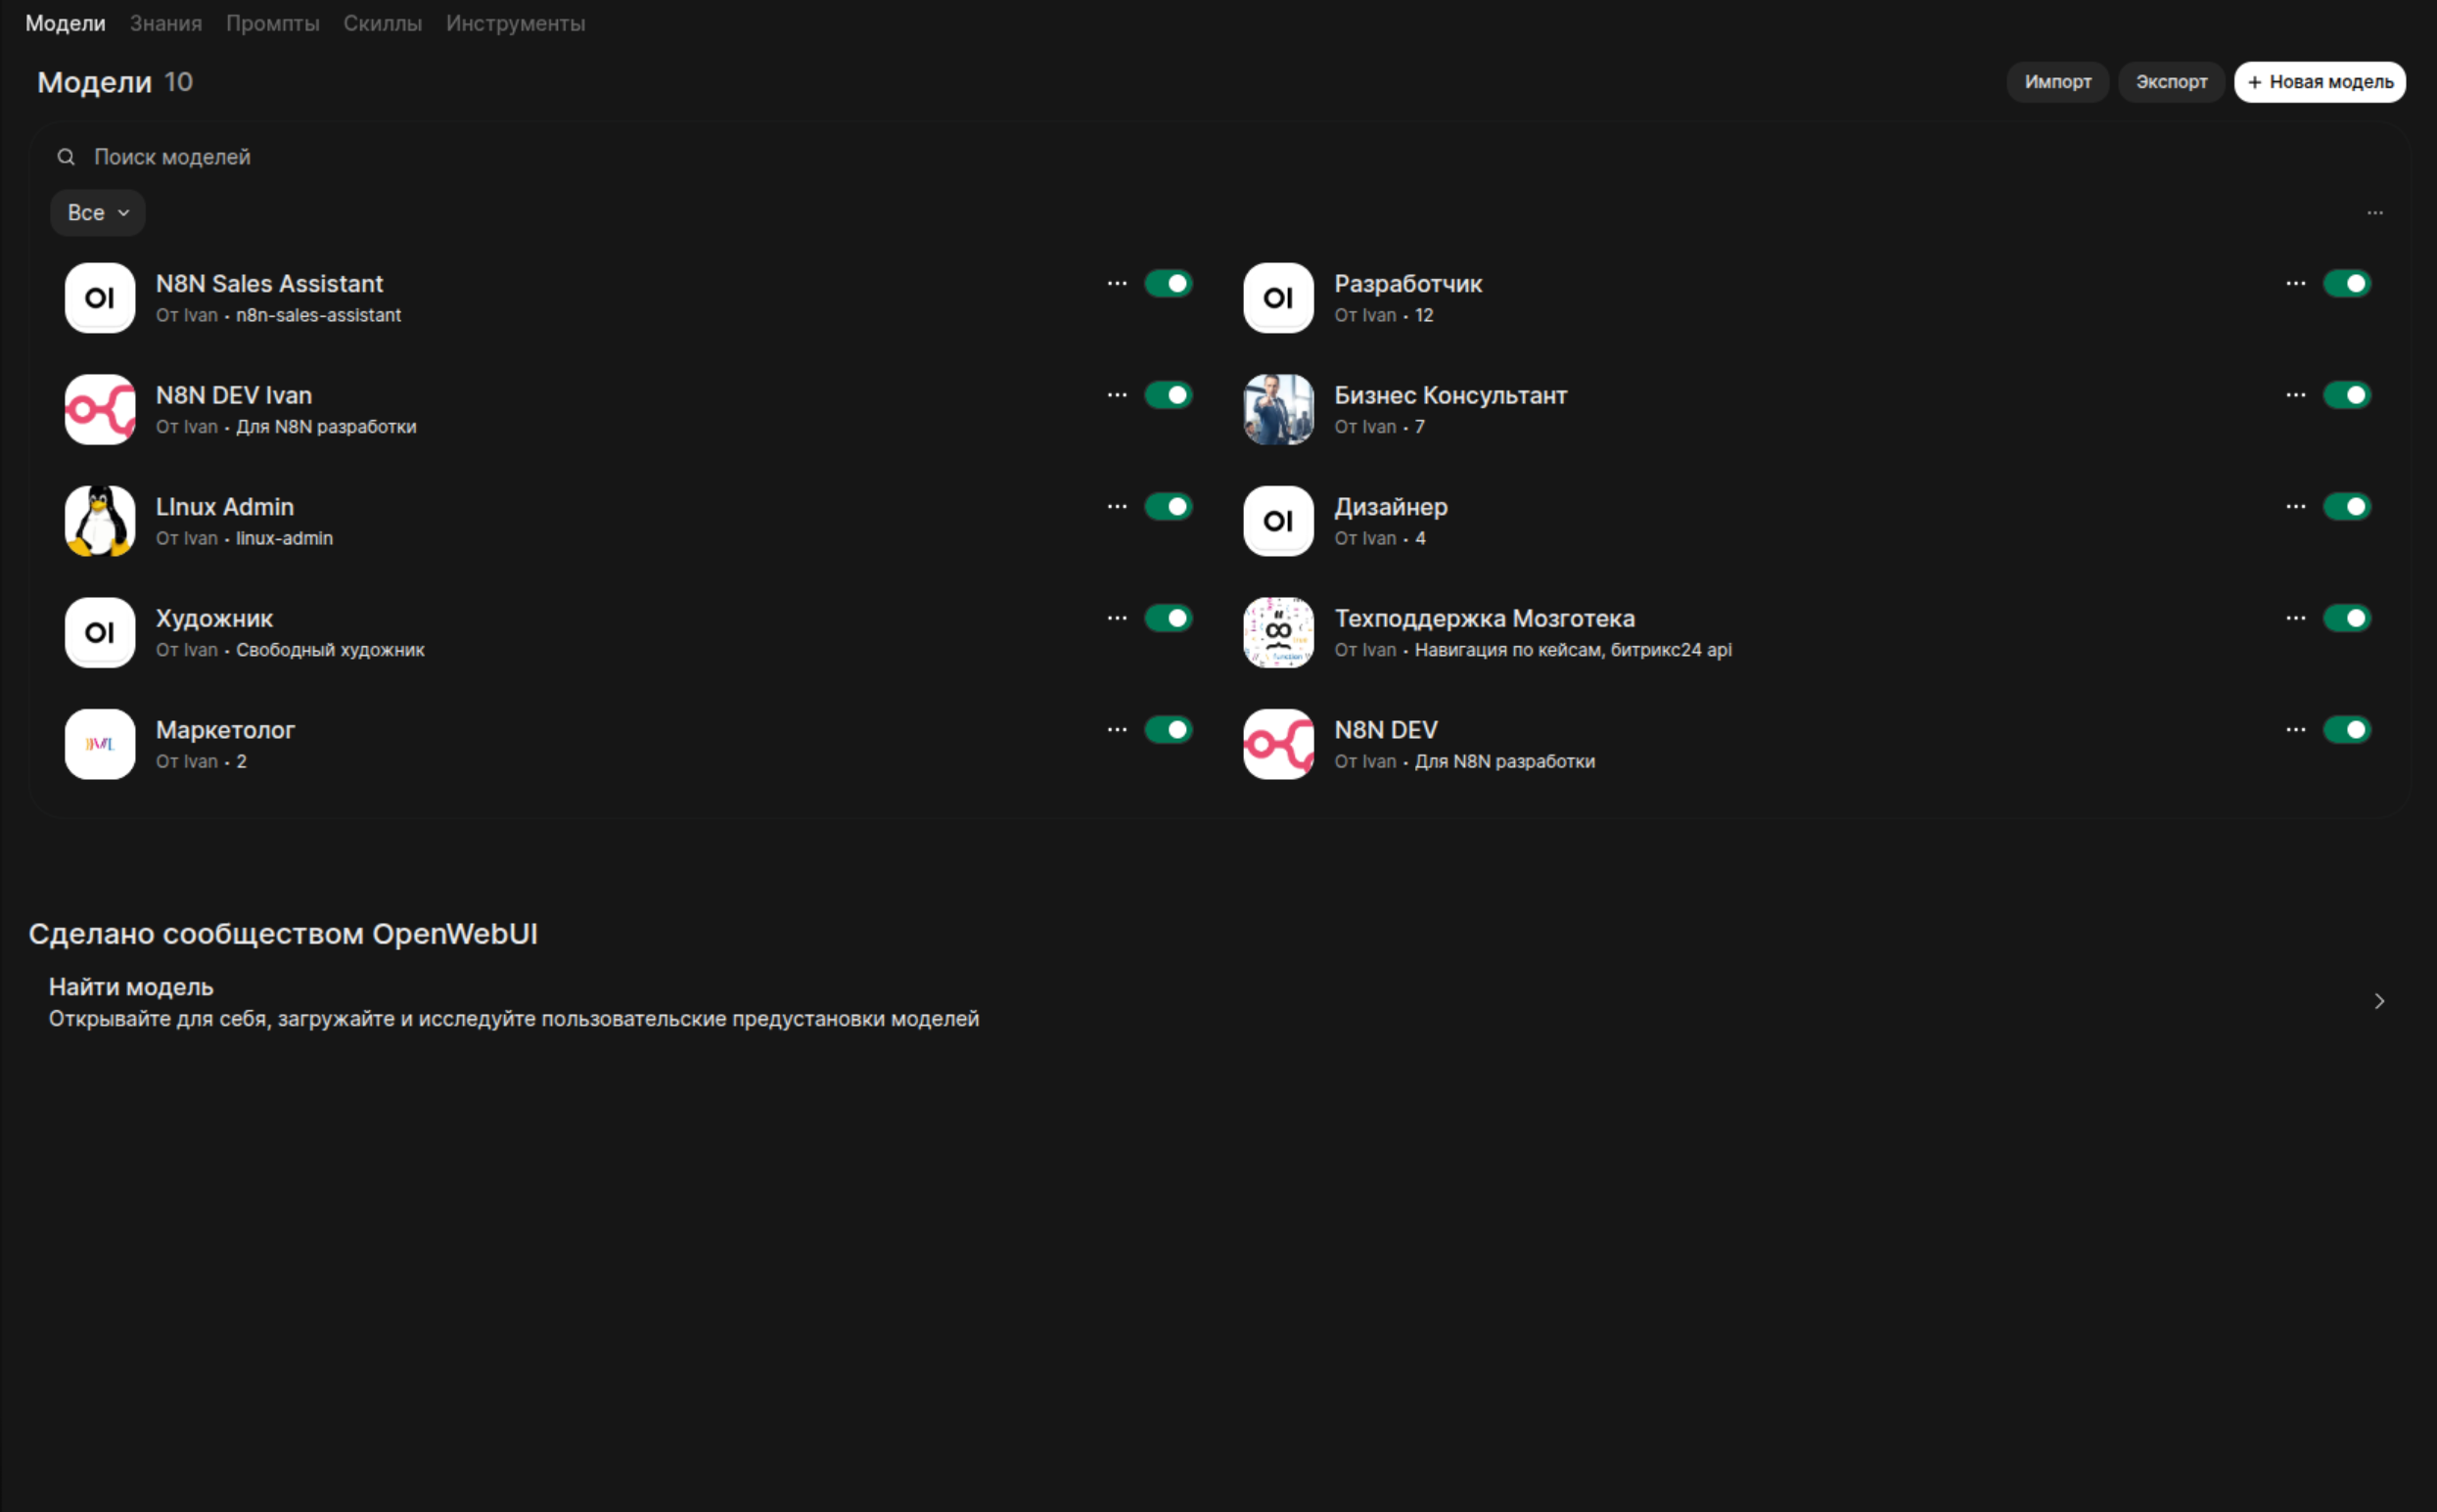Select the Linux Admin penguin icon
The height and width of the screenshot is (1512, 2437).
tap(99, 520)
